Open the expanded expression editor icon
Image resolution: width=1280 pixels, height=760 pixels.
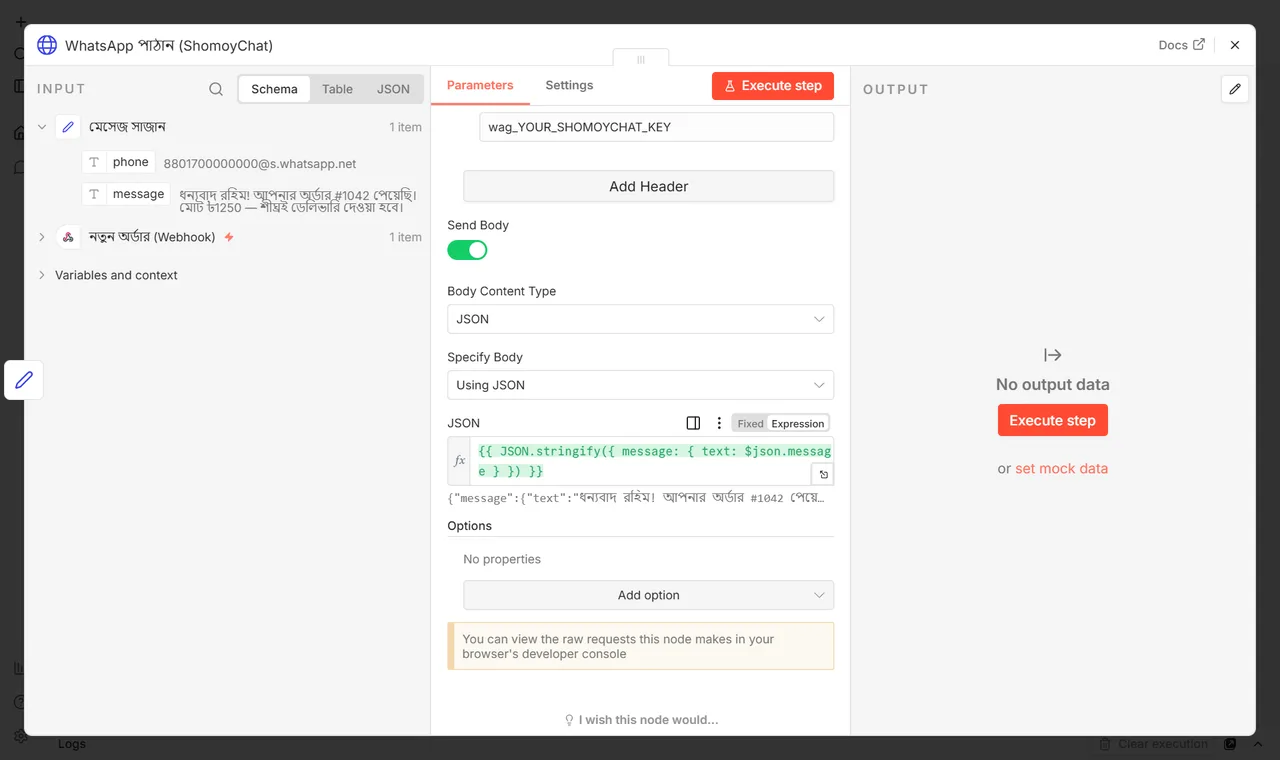[822, 475]
